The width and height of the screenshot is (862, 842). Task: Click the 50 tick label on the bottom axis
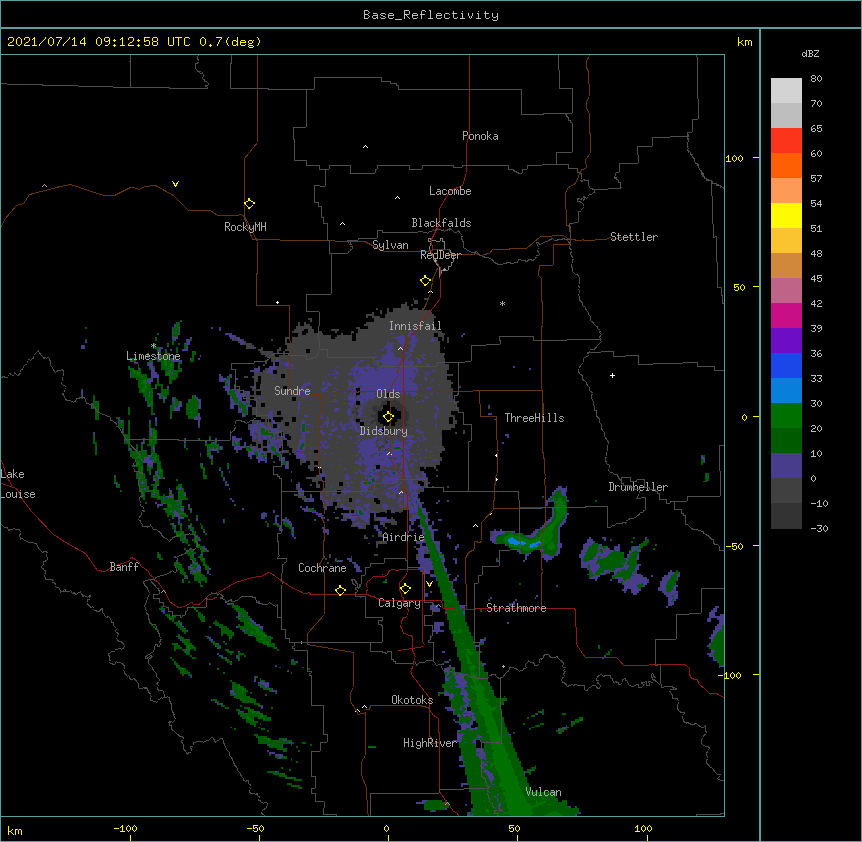pyautogui.click(x=514, y=829)
